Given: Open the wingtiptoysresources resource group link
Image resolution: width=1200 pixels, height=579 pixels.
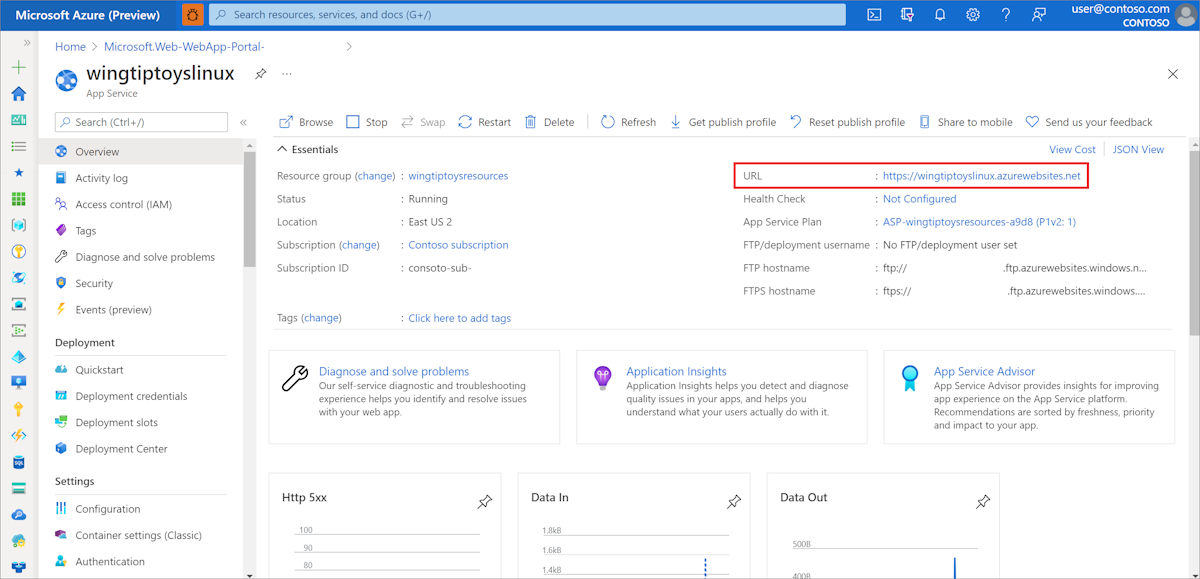Looking at the screenshot, I should pos(458,175).
